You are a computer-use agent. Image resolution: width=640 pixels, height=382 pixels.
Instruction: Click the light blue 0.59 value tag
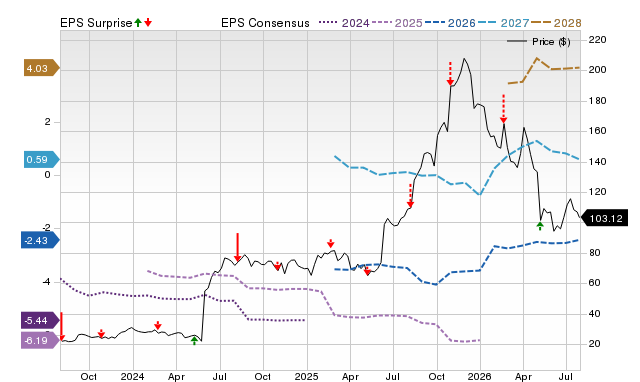click(42, 159)
